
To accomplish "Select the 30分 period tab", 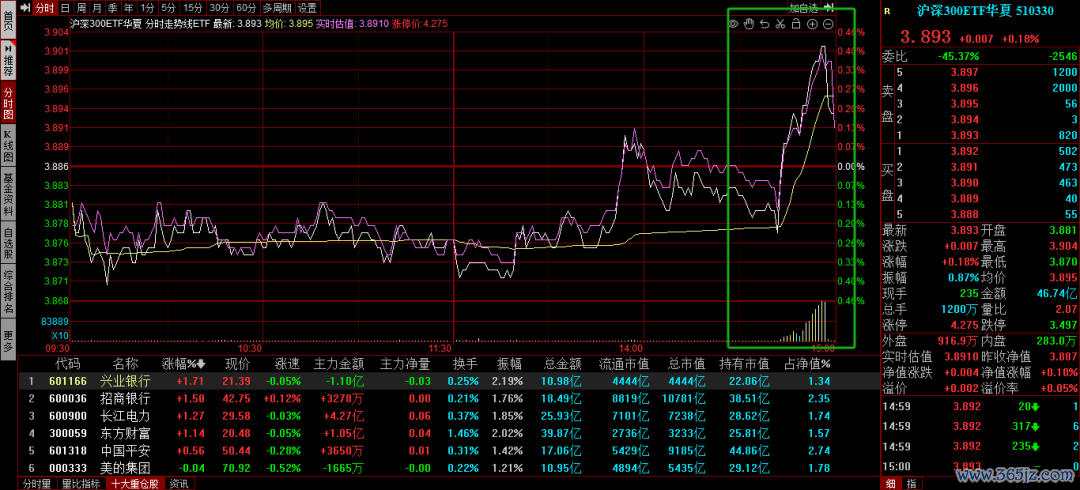I will click(x=220, y=8).
